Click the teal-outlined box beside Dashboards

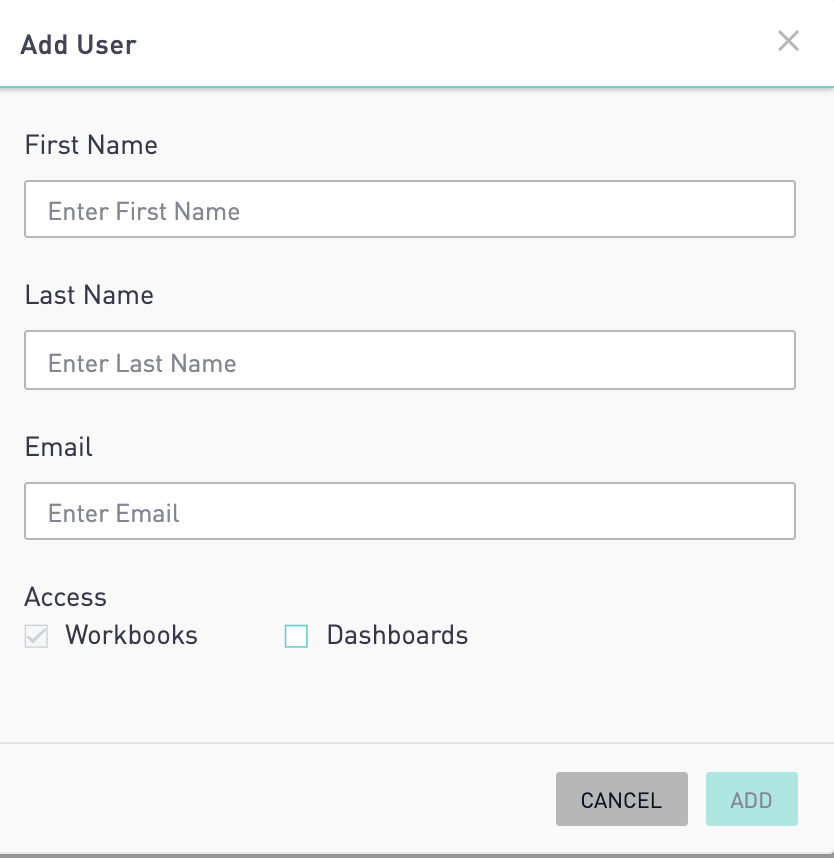click(296, 636)
